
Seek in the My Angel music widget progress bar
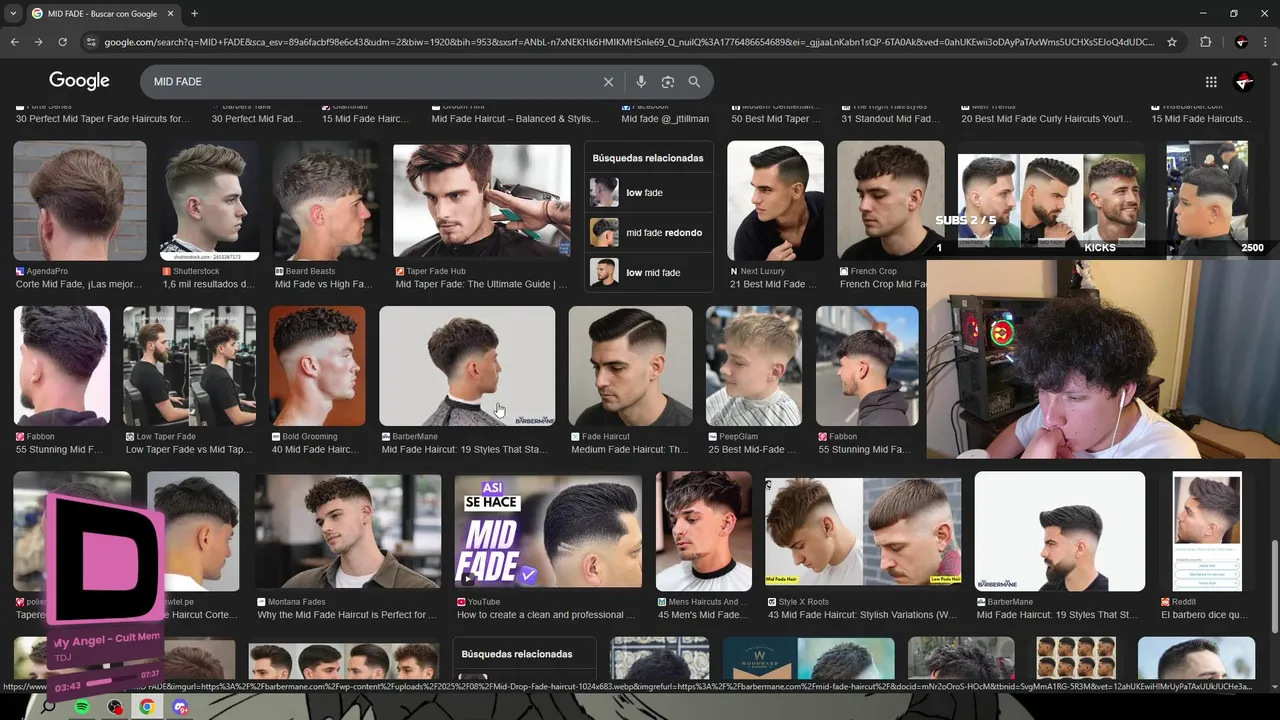[x=110, y=683]
